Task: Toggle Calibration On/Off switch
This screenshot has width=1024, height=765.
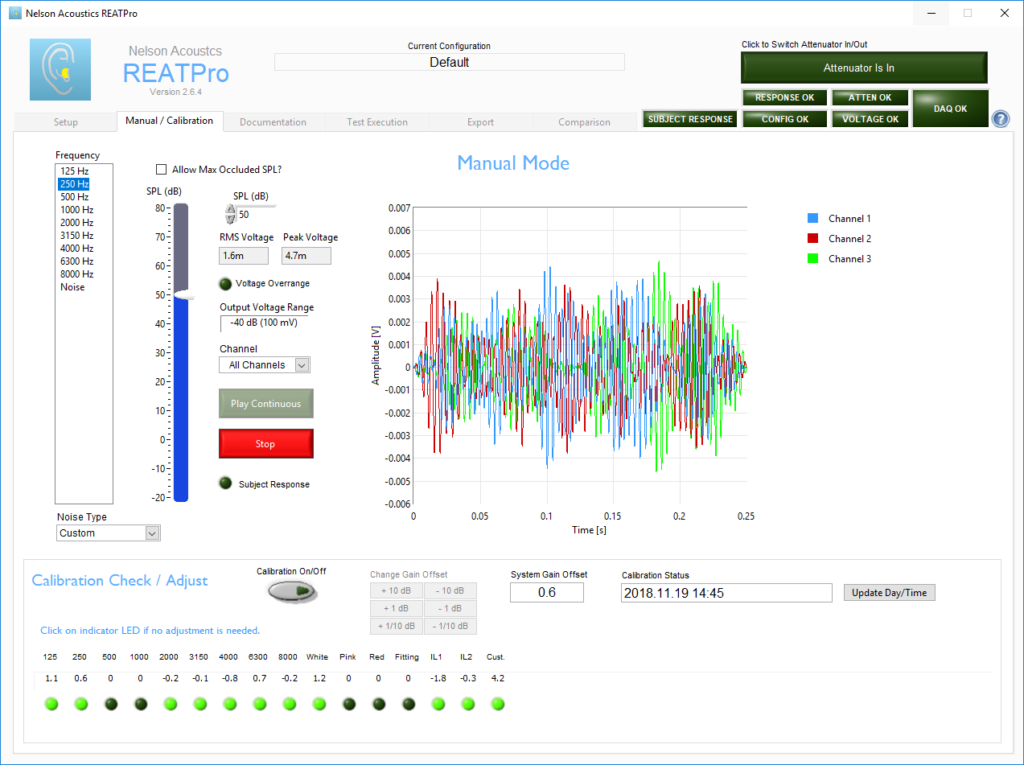Action: (x=291, y=591)
